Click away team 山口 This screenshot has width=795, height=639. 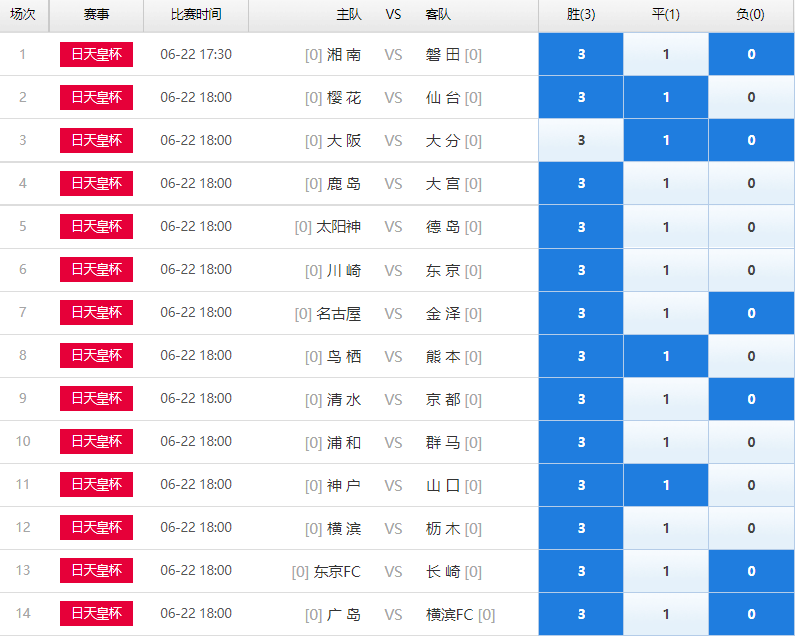443,486
